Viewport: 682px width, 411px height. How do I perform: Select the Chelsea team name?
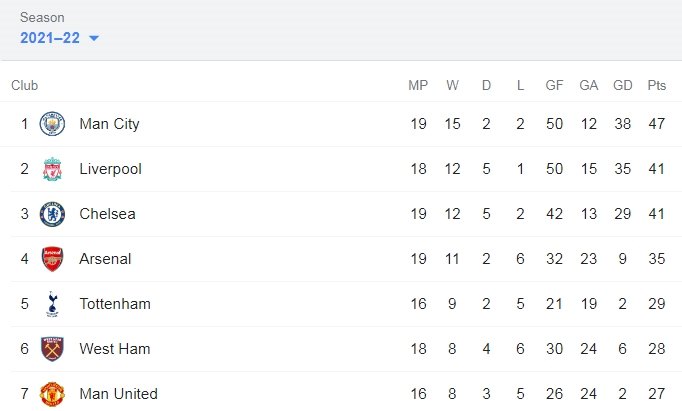pos(107,214)
